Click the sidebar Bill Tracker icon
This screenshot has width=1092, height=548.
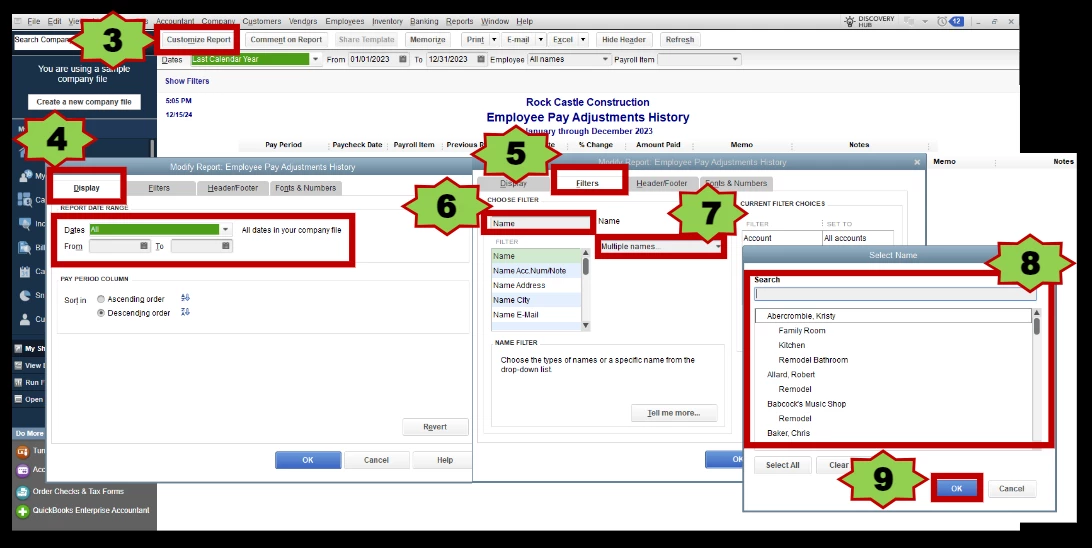pos(24,247)
